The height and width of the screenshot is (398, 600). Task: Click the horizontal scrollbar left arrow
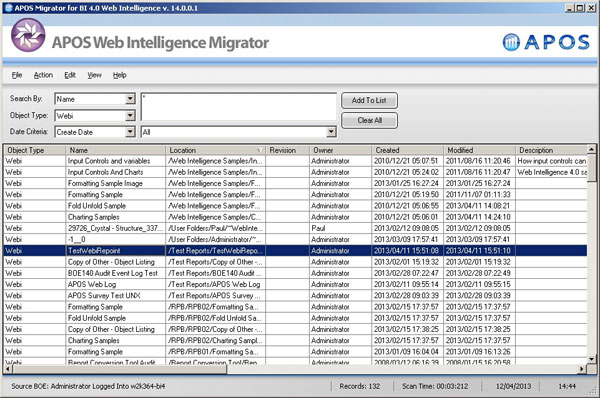[x=8, y=369]
